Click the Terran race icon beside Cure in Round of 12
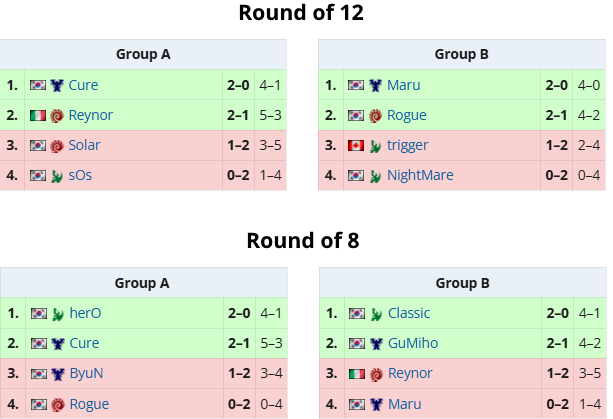The height and width of the screenshot is (419, 613). pos(57,85)
